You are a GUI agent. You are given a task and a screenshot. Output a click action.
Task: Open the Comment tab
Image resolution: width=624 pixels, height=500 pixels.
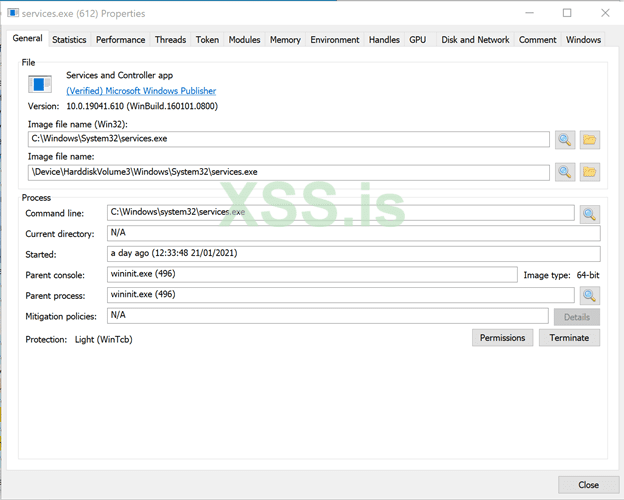pyautogui.click(x=538, y=40)
